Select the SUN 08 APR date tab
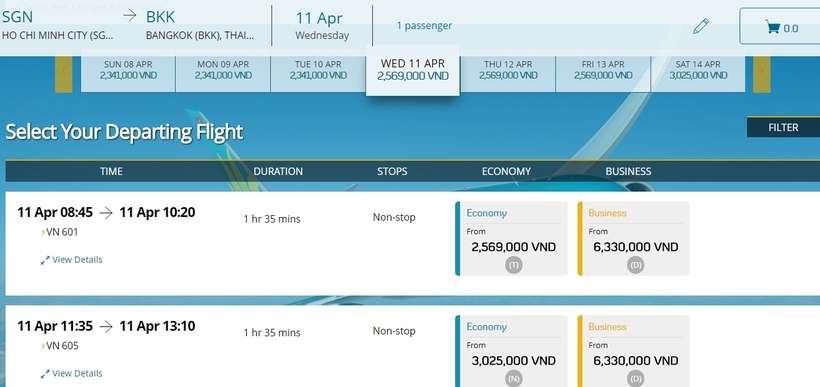This screenshot has height=387, width=820. [x=128, y=70]
